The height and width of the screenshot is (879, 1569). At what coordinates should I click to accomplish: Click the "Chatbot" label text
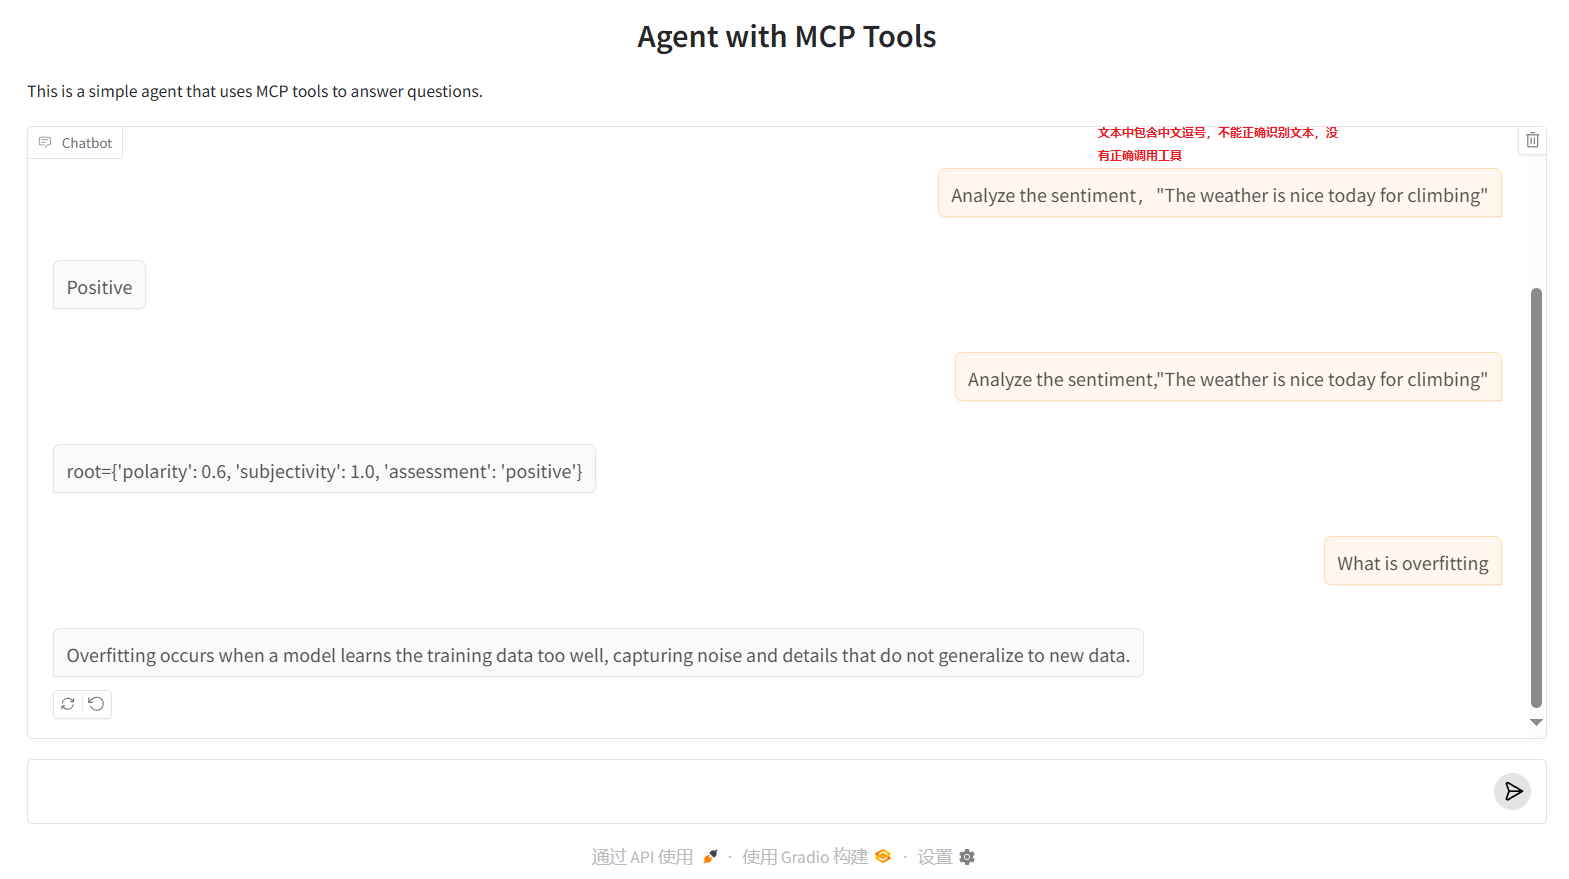87,143
